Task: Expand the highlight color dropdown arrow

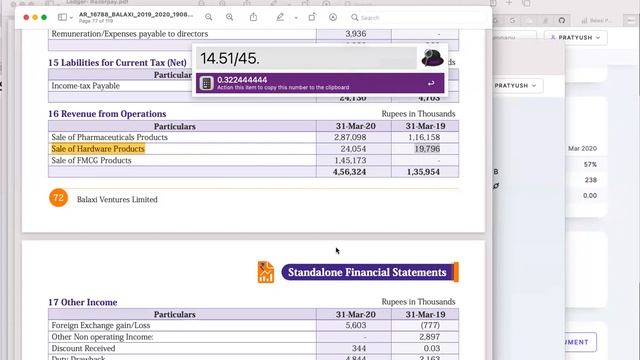Action: (296, 18)
